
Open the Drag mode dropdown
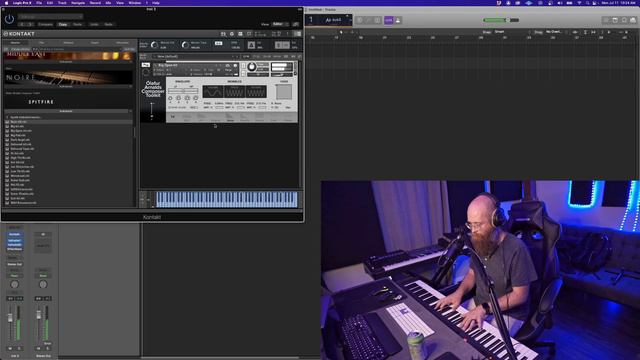click(556, 32)
